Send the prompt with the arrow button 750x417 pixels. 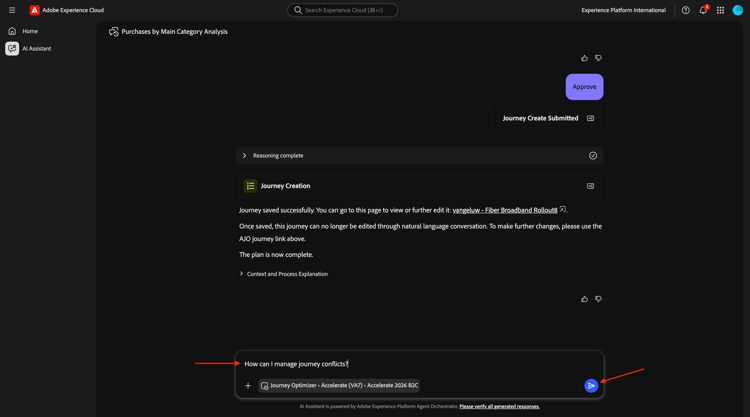point(591,385)
